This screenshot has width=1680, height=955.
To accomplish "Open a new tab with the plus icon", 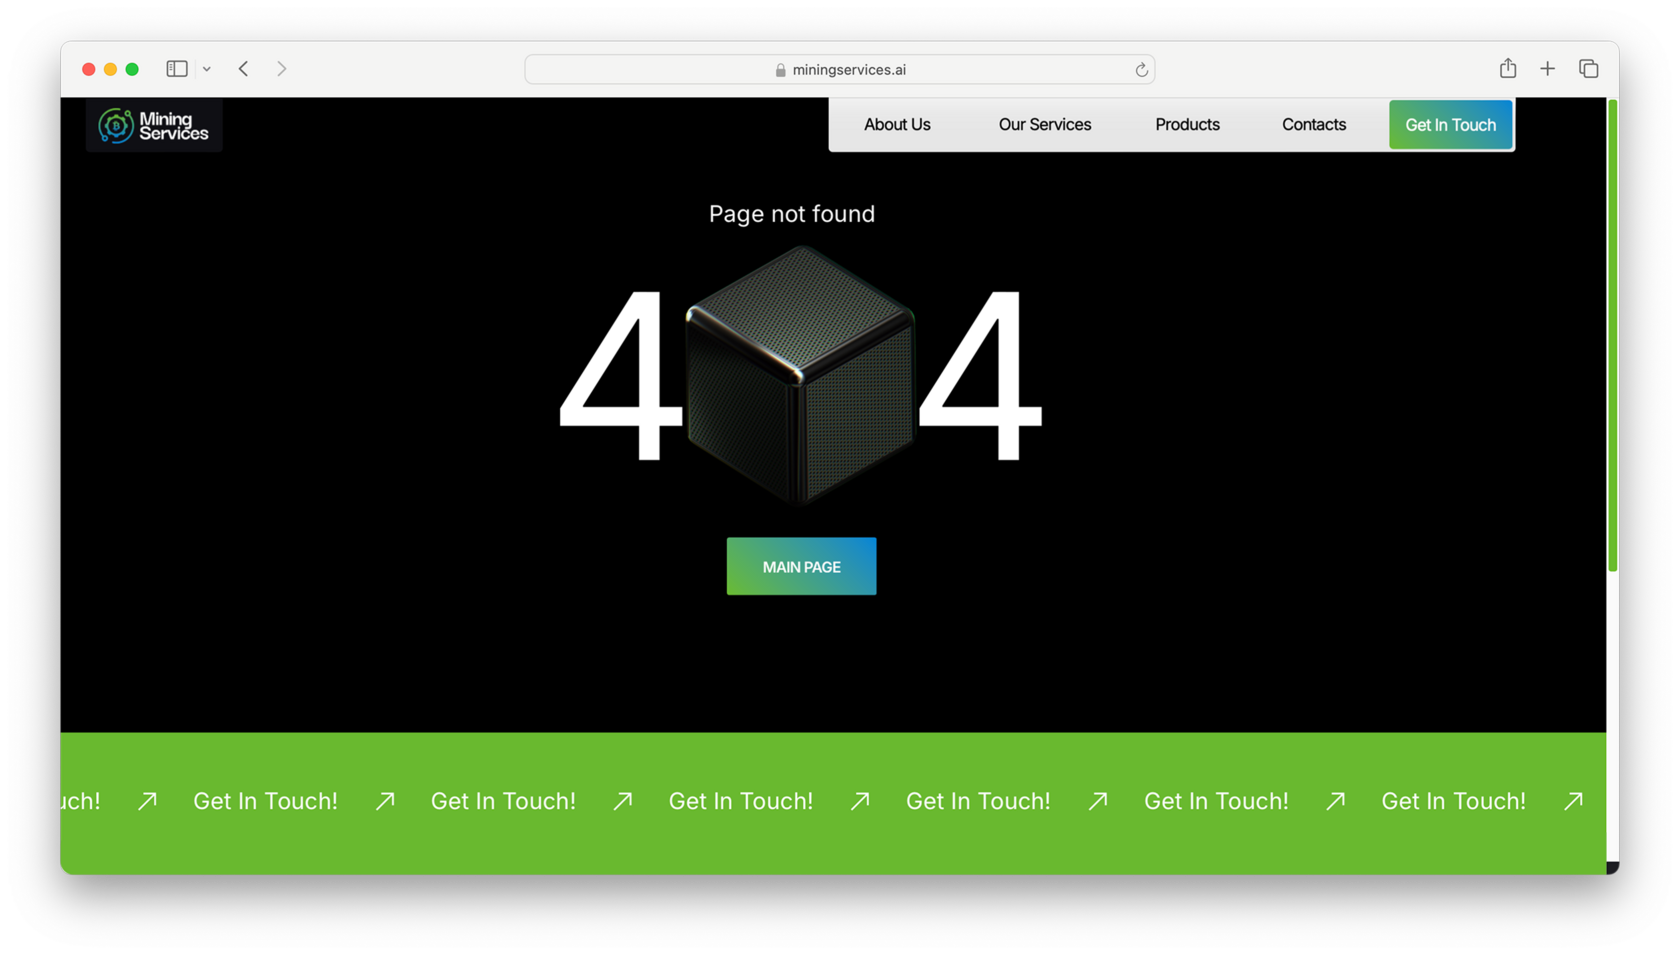I will point(1548,69).
